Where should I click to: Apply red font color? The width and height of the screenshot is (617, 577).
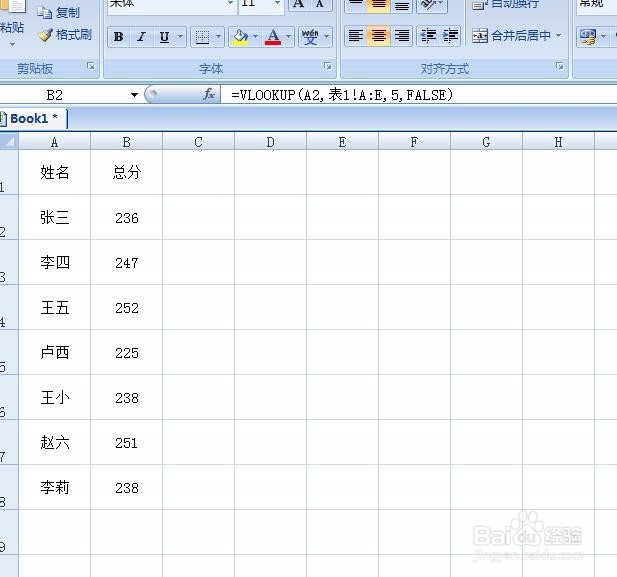[273, 37]
